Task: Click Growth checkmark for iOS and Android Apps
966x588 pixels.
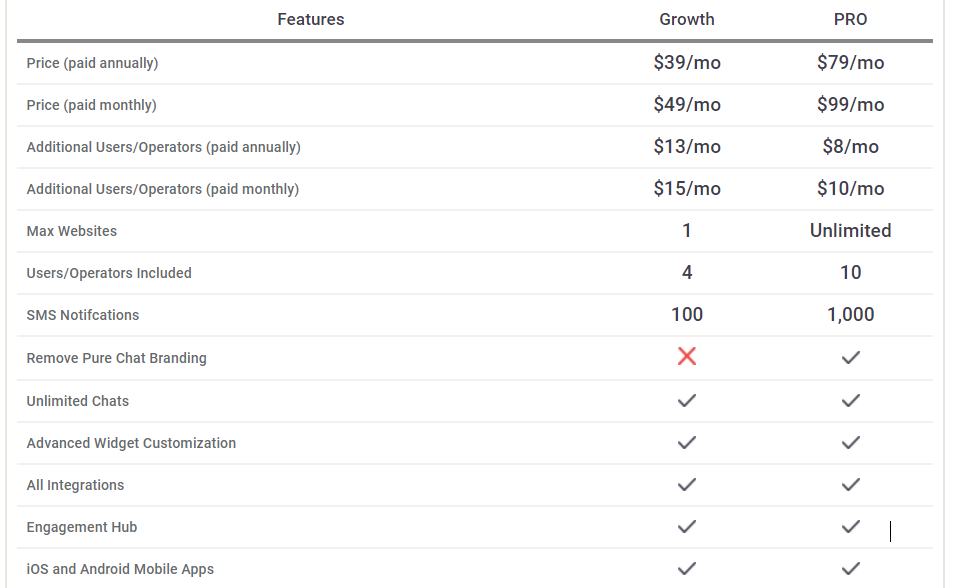Action: point(686,568)
